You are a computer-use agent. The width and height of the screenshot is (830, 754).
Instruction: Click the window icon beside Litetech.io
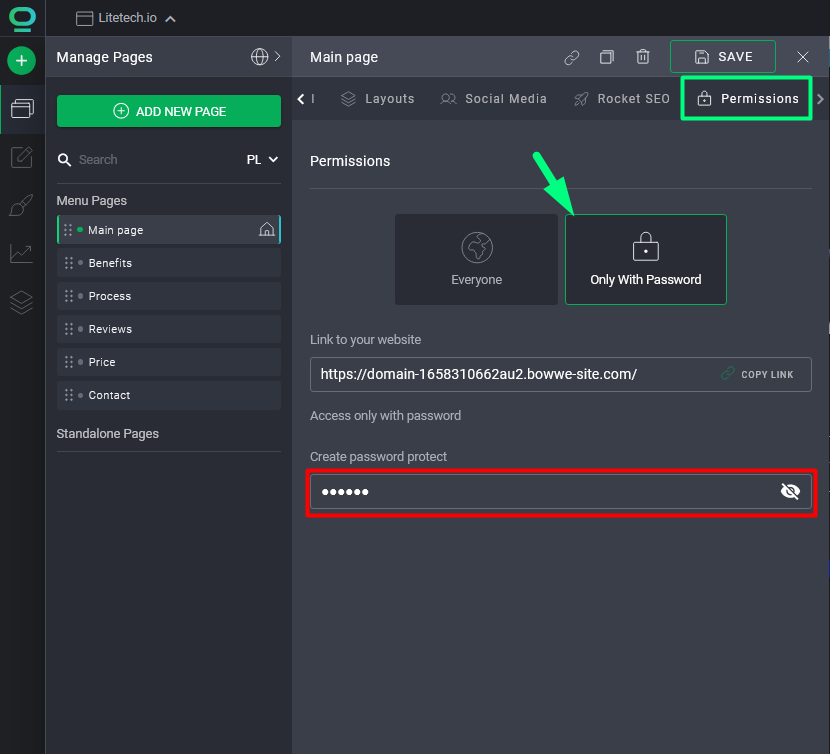click(84, 19)
